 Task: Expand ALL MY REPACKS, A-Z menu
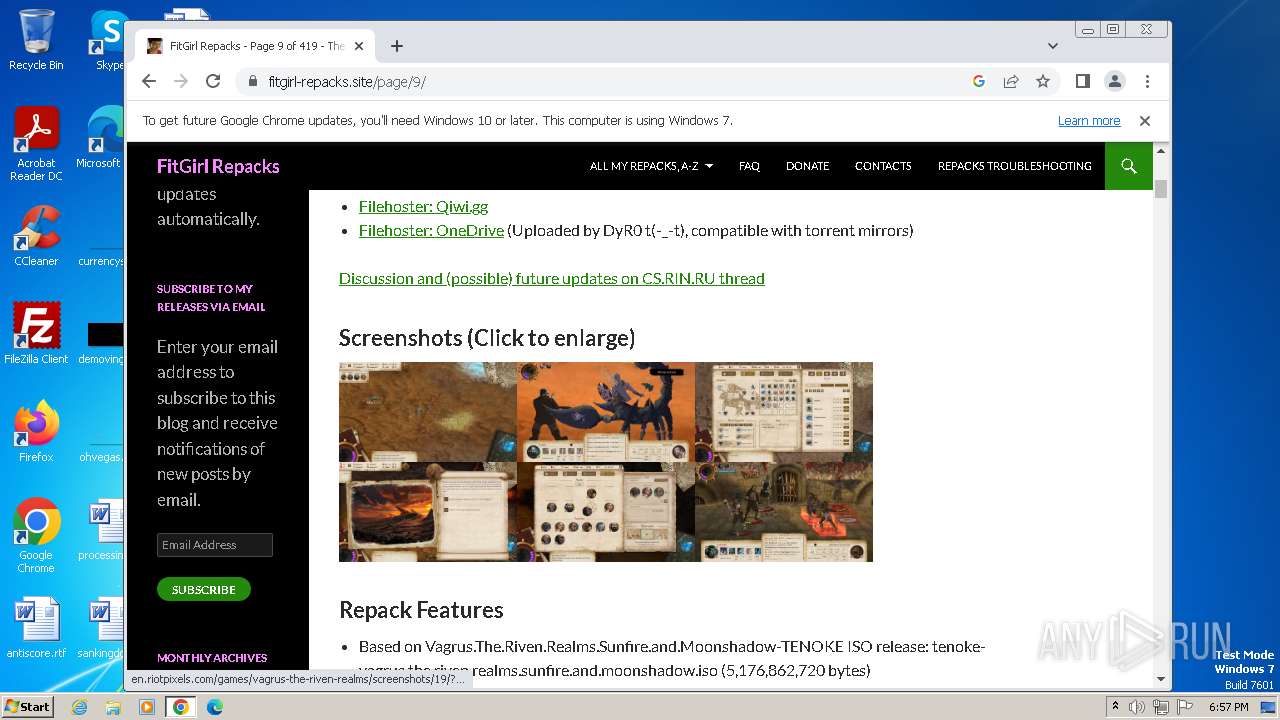point(651,166)
